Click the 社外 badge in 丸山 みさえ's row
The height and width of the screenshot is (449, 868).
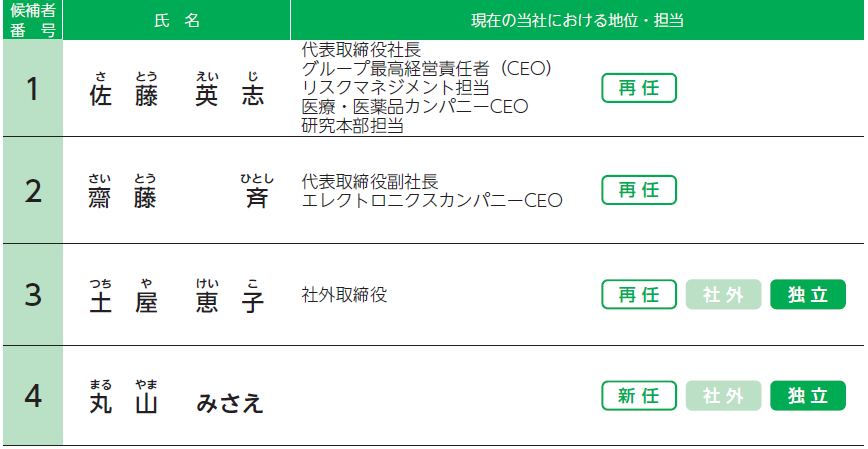(724, 395)
